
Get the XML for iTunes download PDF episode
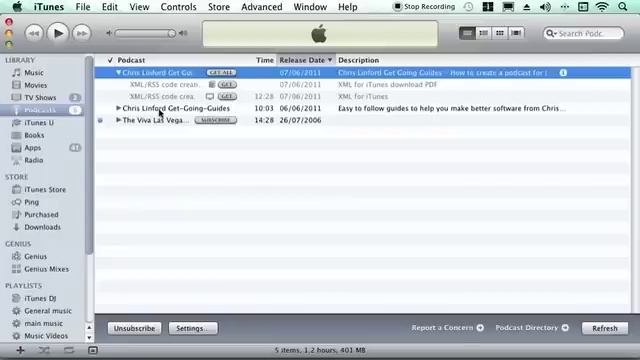pyautogui.click(x=227, y=84)
